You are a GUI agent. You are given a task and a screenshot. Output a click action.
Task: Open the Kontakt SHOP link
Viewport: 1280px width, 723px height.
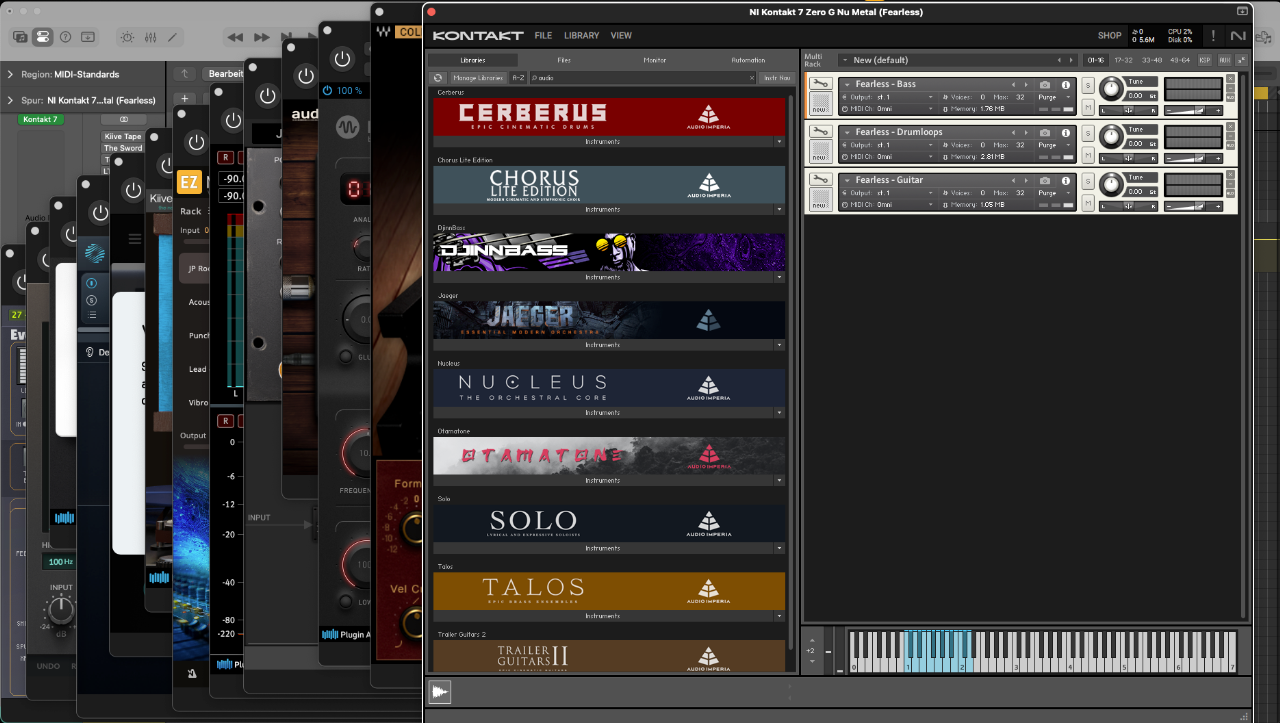click(x=1110, y=36)
